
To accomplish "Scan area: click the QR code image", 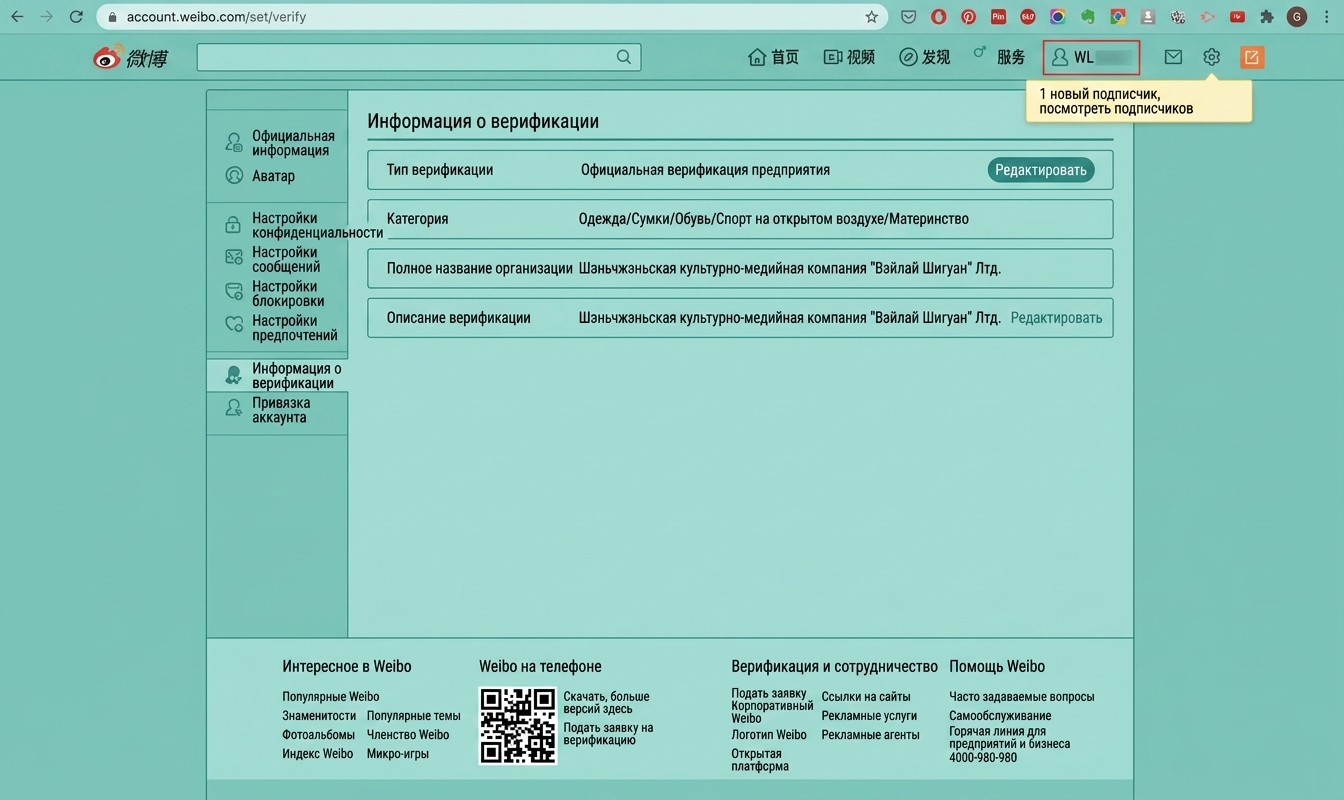I will pos(517,725).
